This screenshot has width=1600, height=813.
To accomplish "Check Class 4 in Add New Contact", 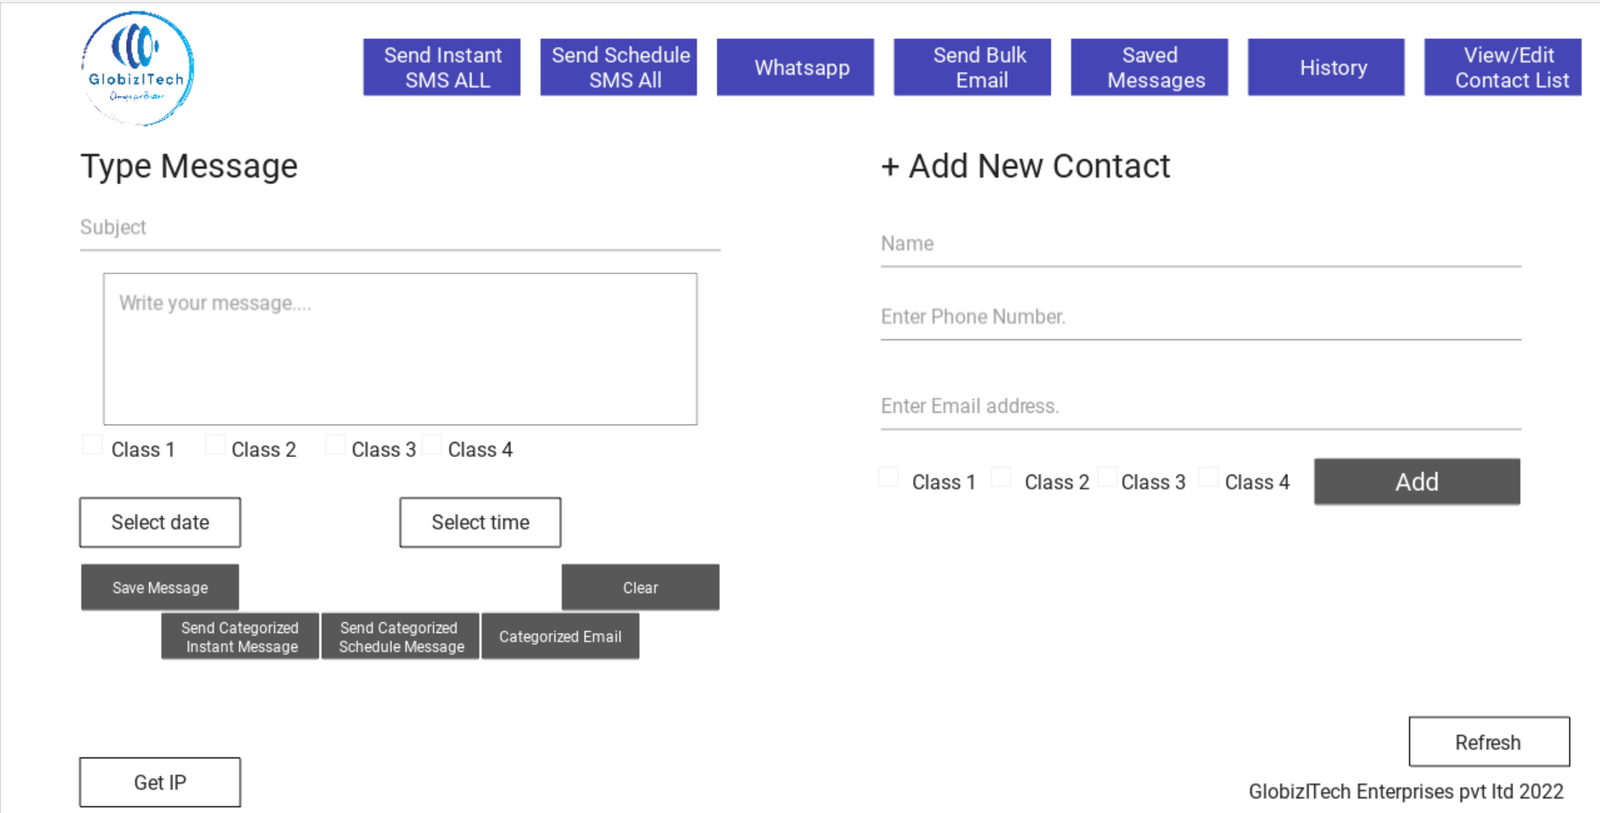I will tap(1208, 477).
